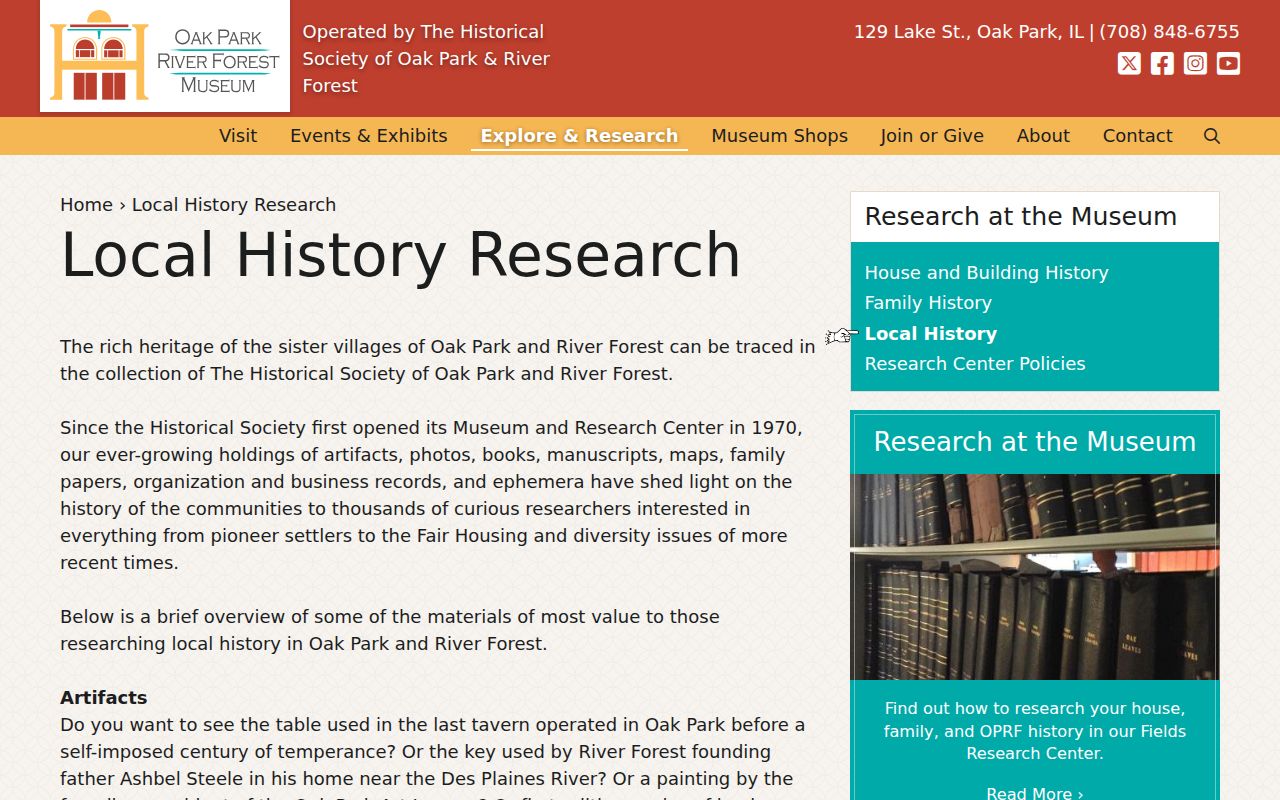
Task: Click the Oak Park River Forest Museum logo
Action: [165, 56]
